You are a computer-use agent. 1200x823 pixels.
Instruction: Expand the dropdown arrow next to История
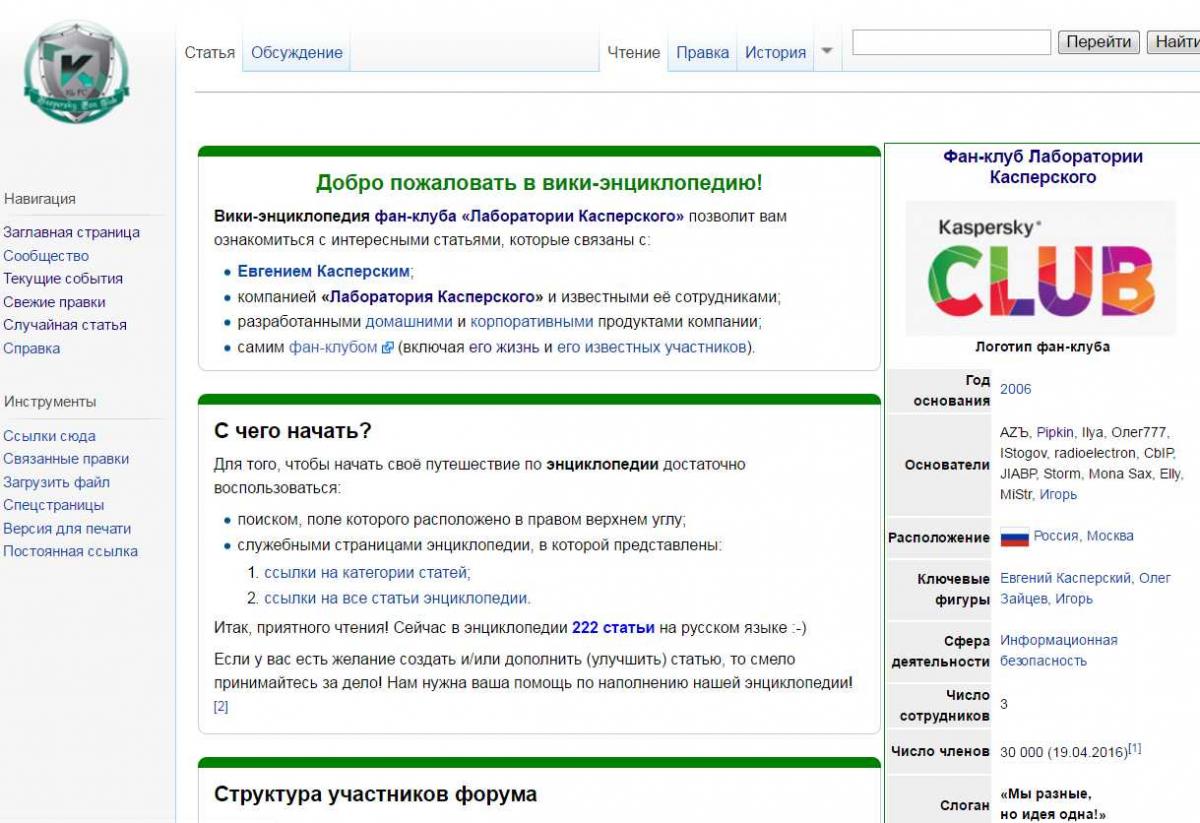pyautogui.click(x=826, y=52)
